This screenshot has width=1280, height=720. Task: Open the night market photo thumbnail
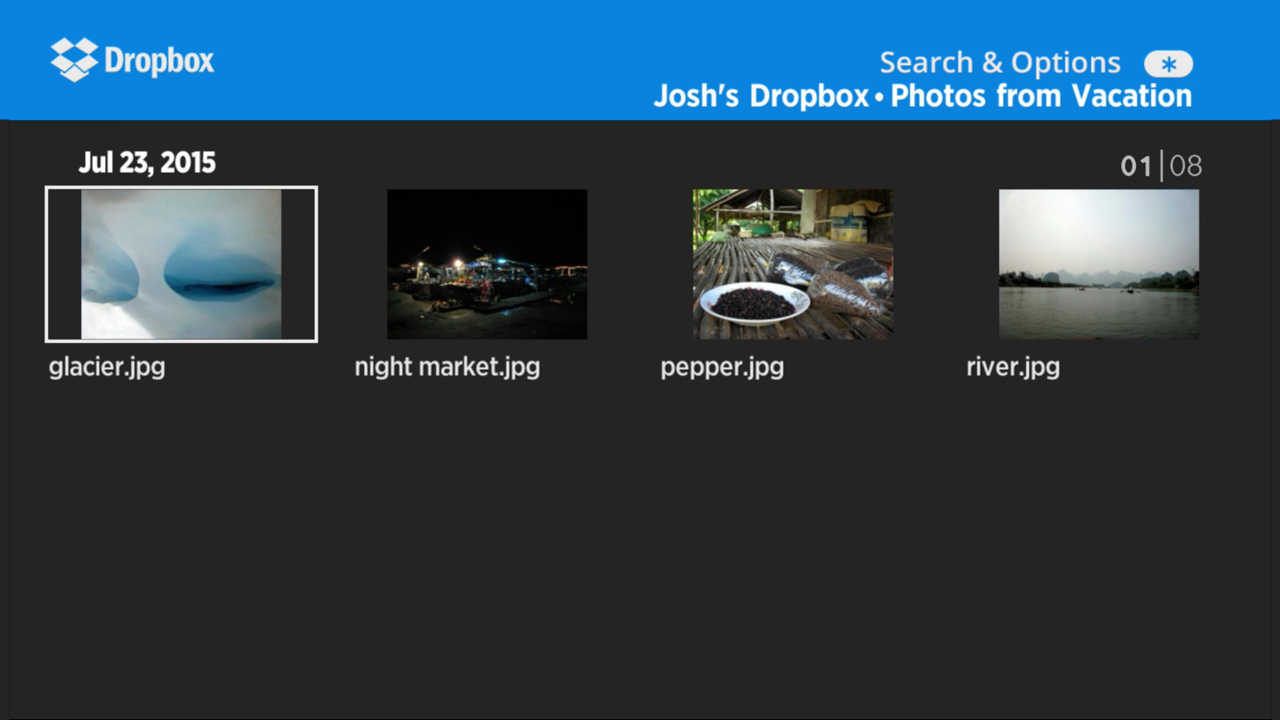click(x=487, y=264)
